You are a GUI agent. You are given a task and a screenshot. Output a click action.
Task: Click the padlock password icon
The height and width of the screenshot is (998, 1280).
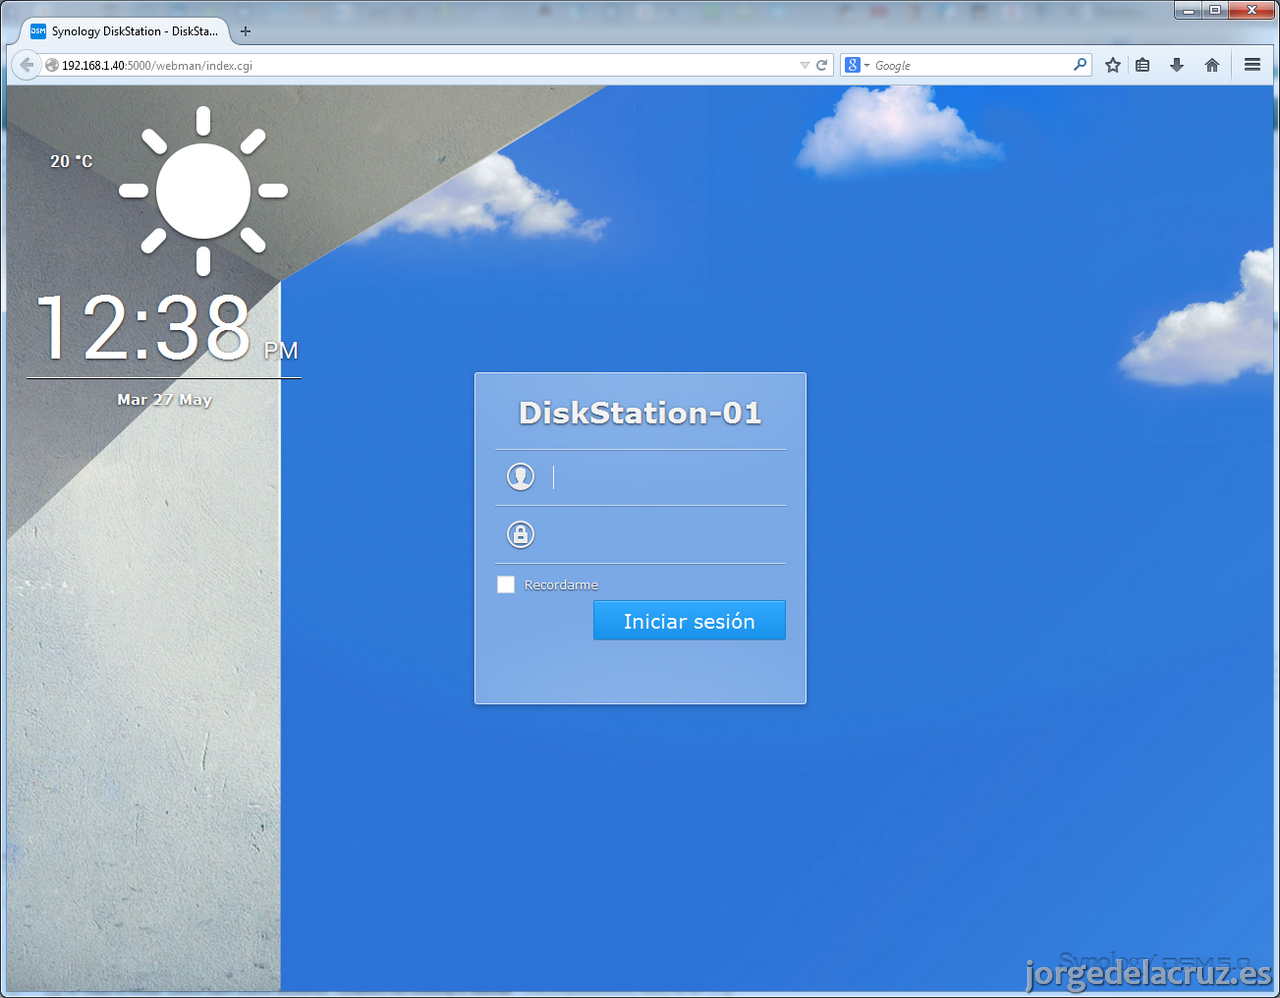point(520,534)
